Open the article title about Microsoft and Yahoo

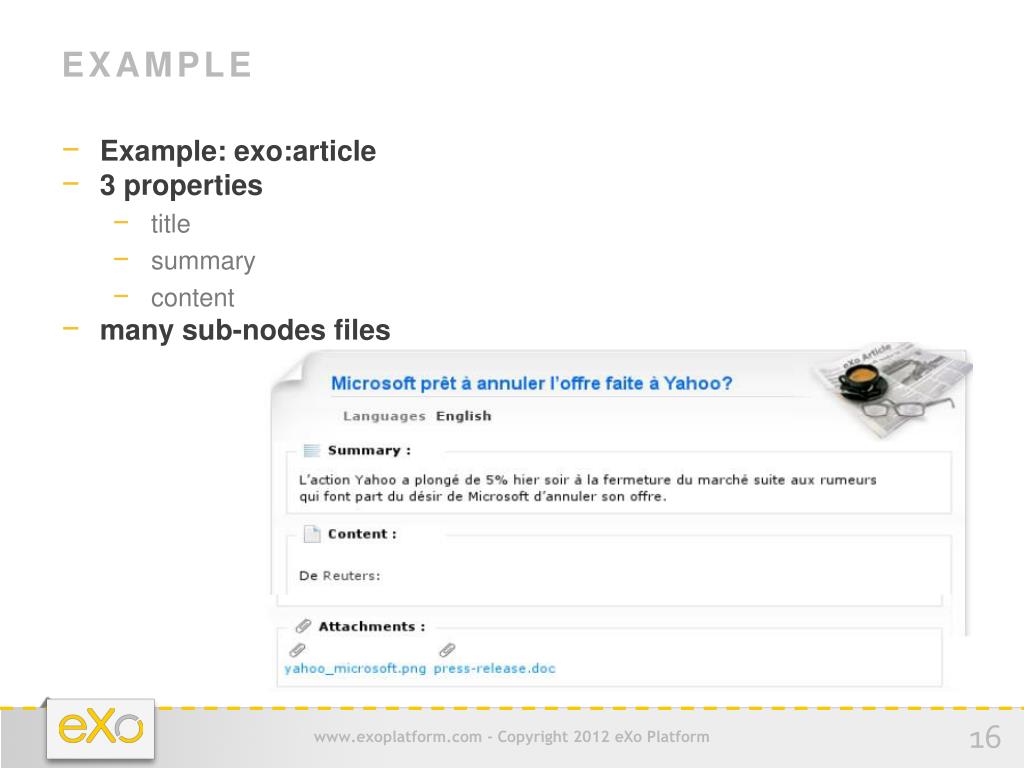point(532,383)
